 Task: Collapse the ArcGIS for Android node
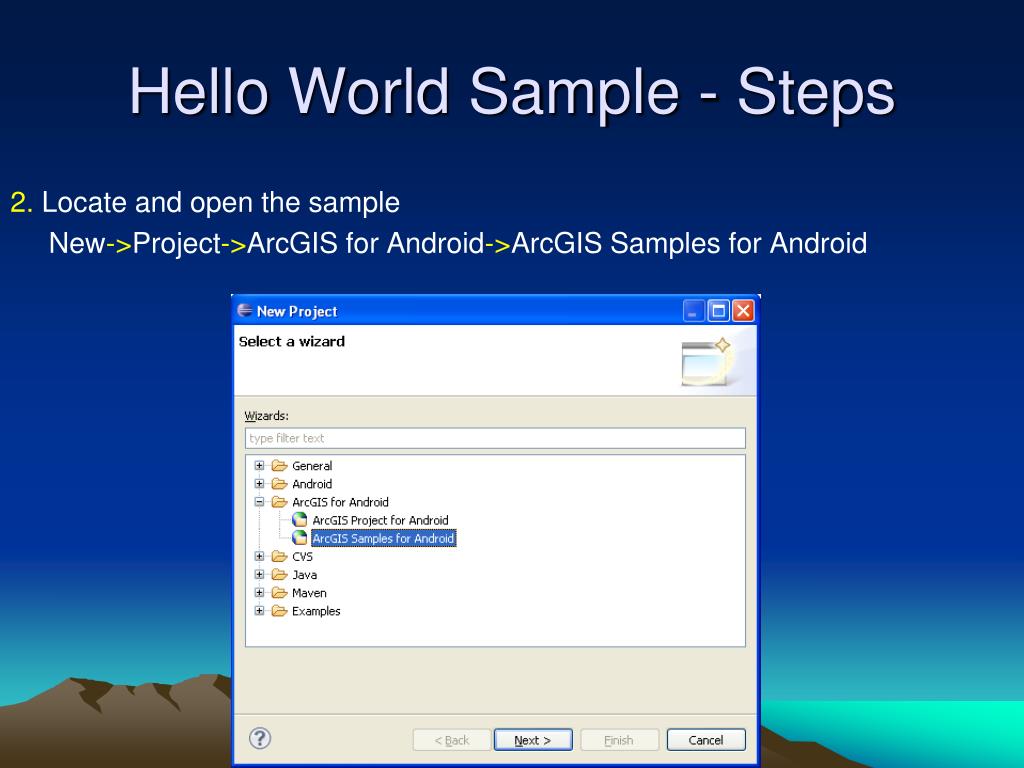(x=259, y=502)
